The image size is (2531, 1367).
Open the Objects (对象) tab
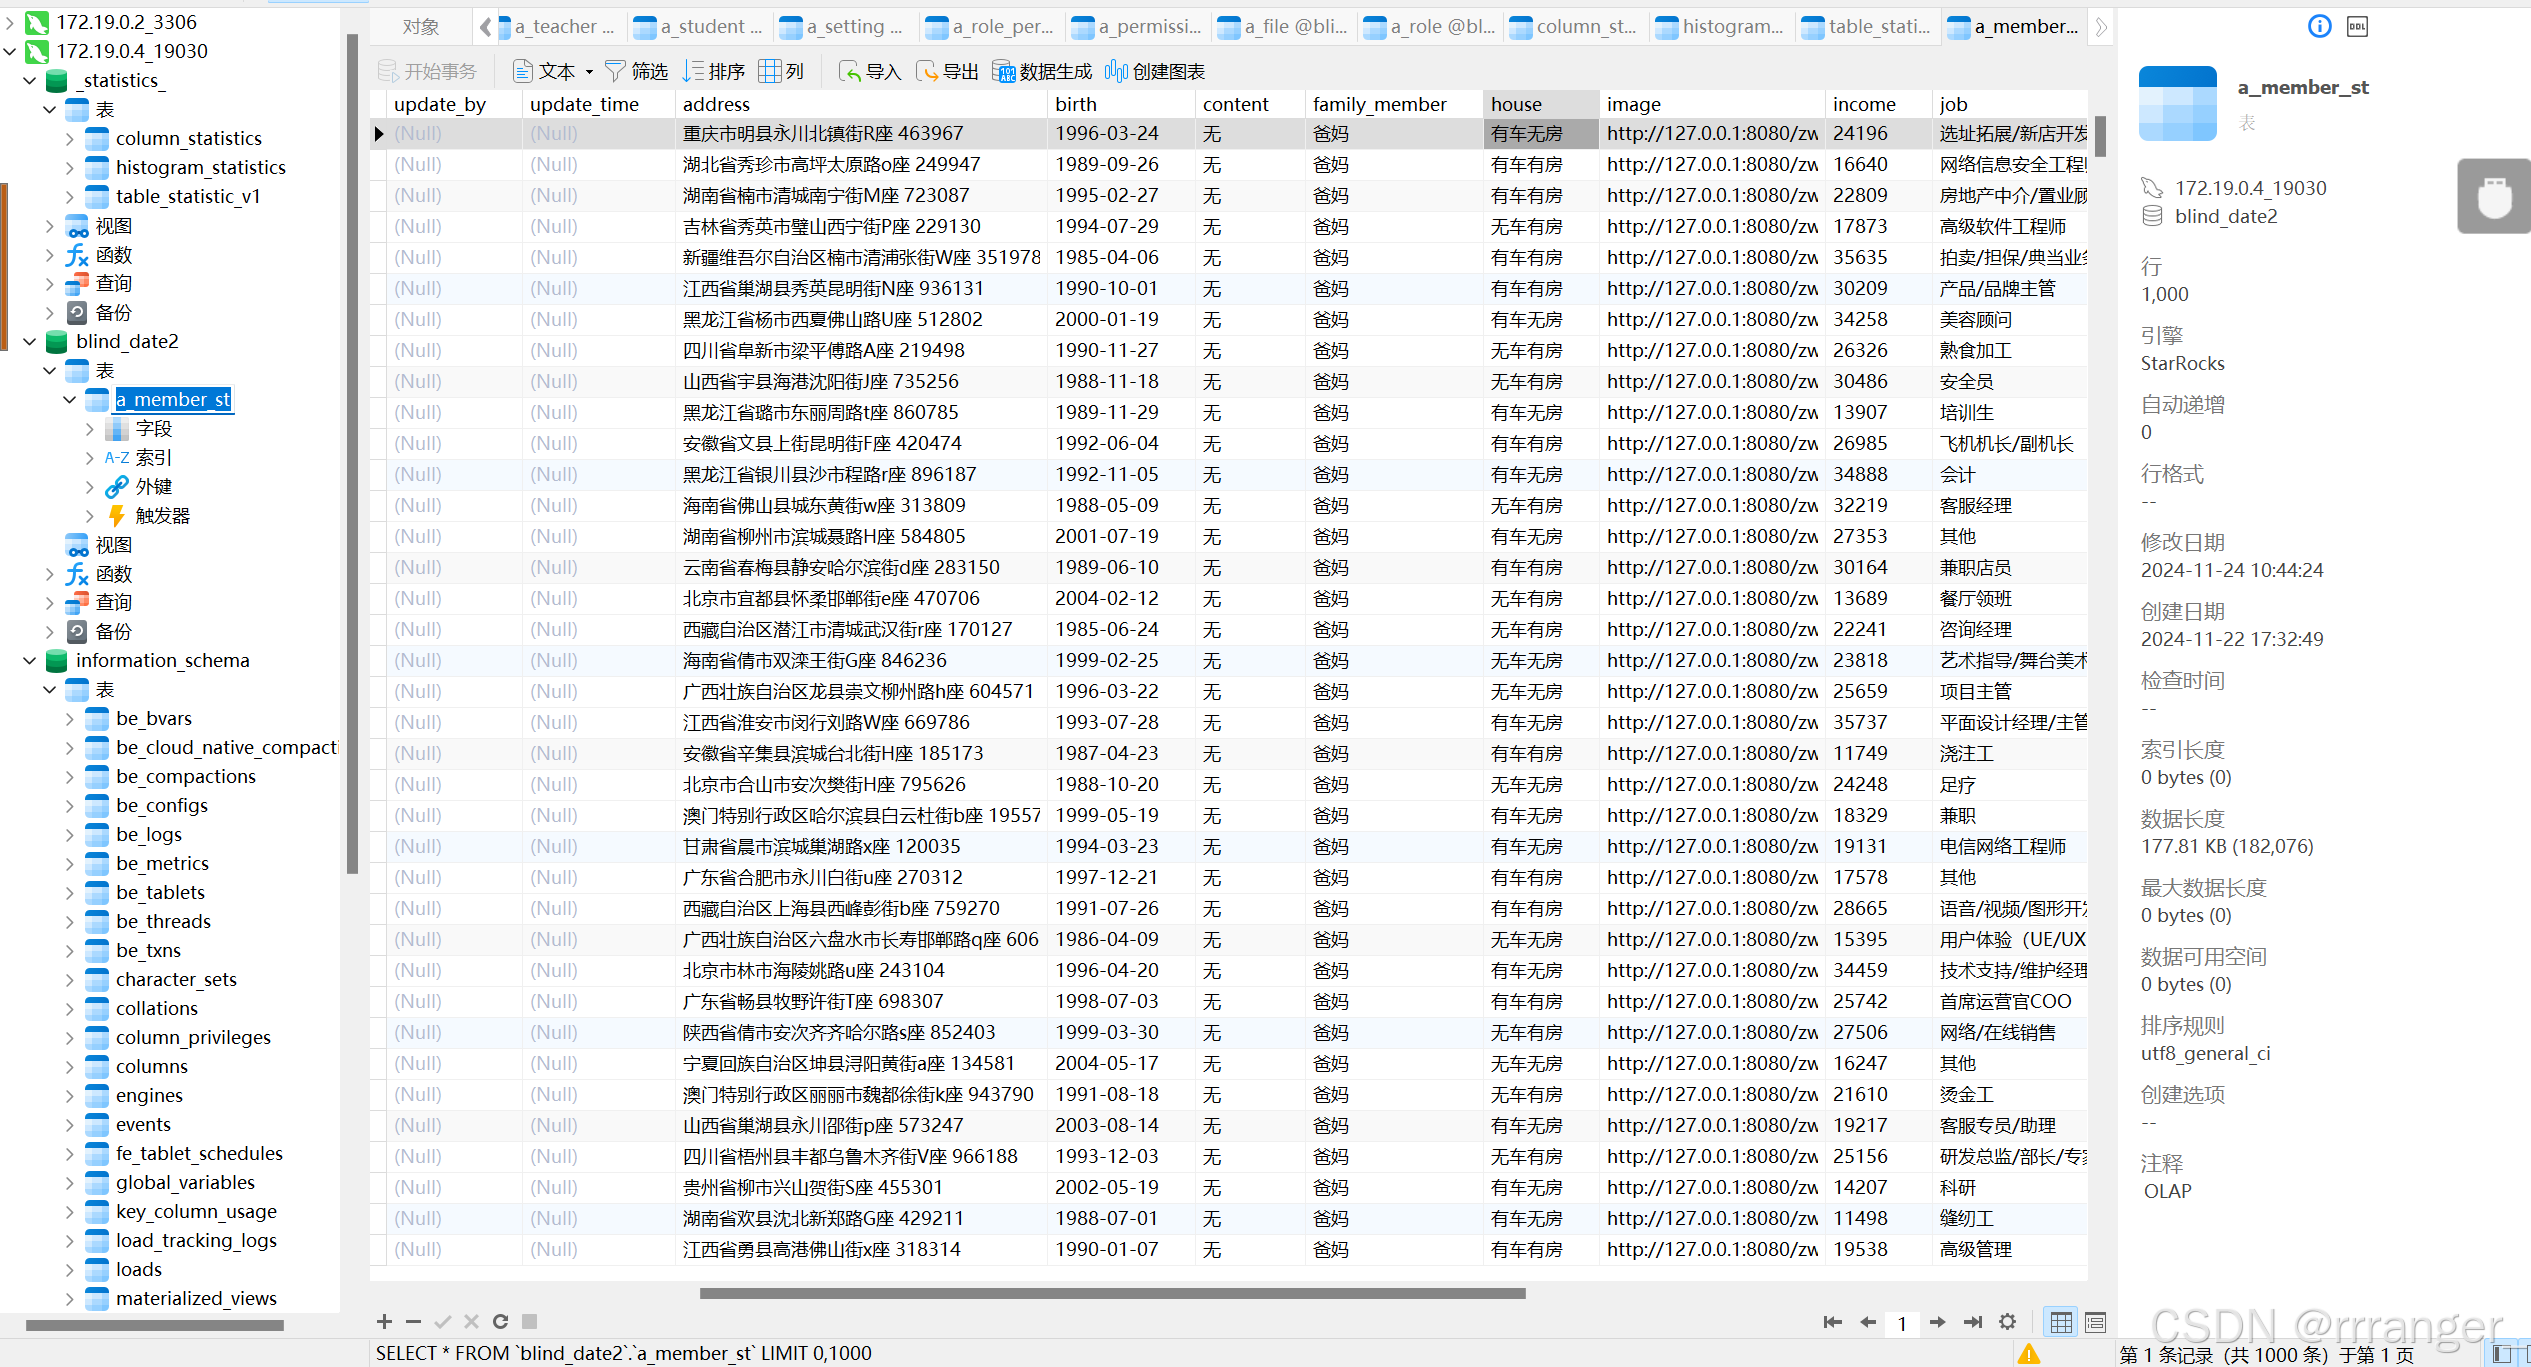click(x=421, y=27)
